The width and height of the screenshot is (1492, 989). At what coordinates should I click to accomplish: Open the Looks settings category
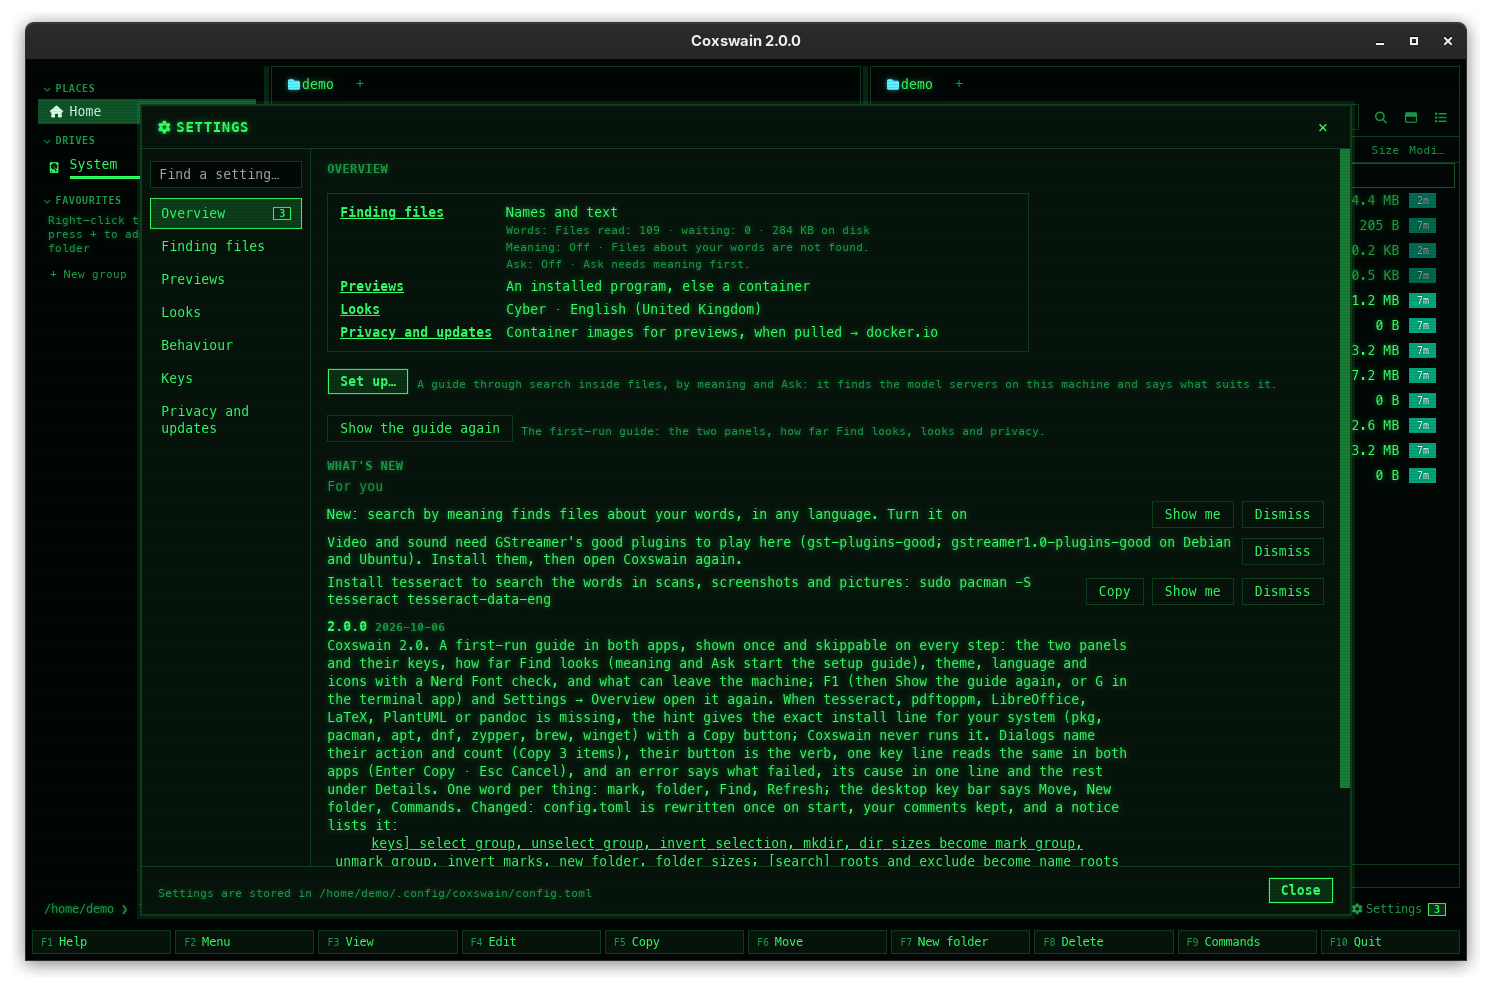226,312
